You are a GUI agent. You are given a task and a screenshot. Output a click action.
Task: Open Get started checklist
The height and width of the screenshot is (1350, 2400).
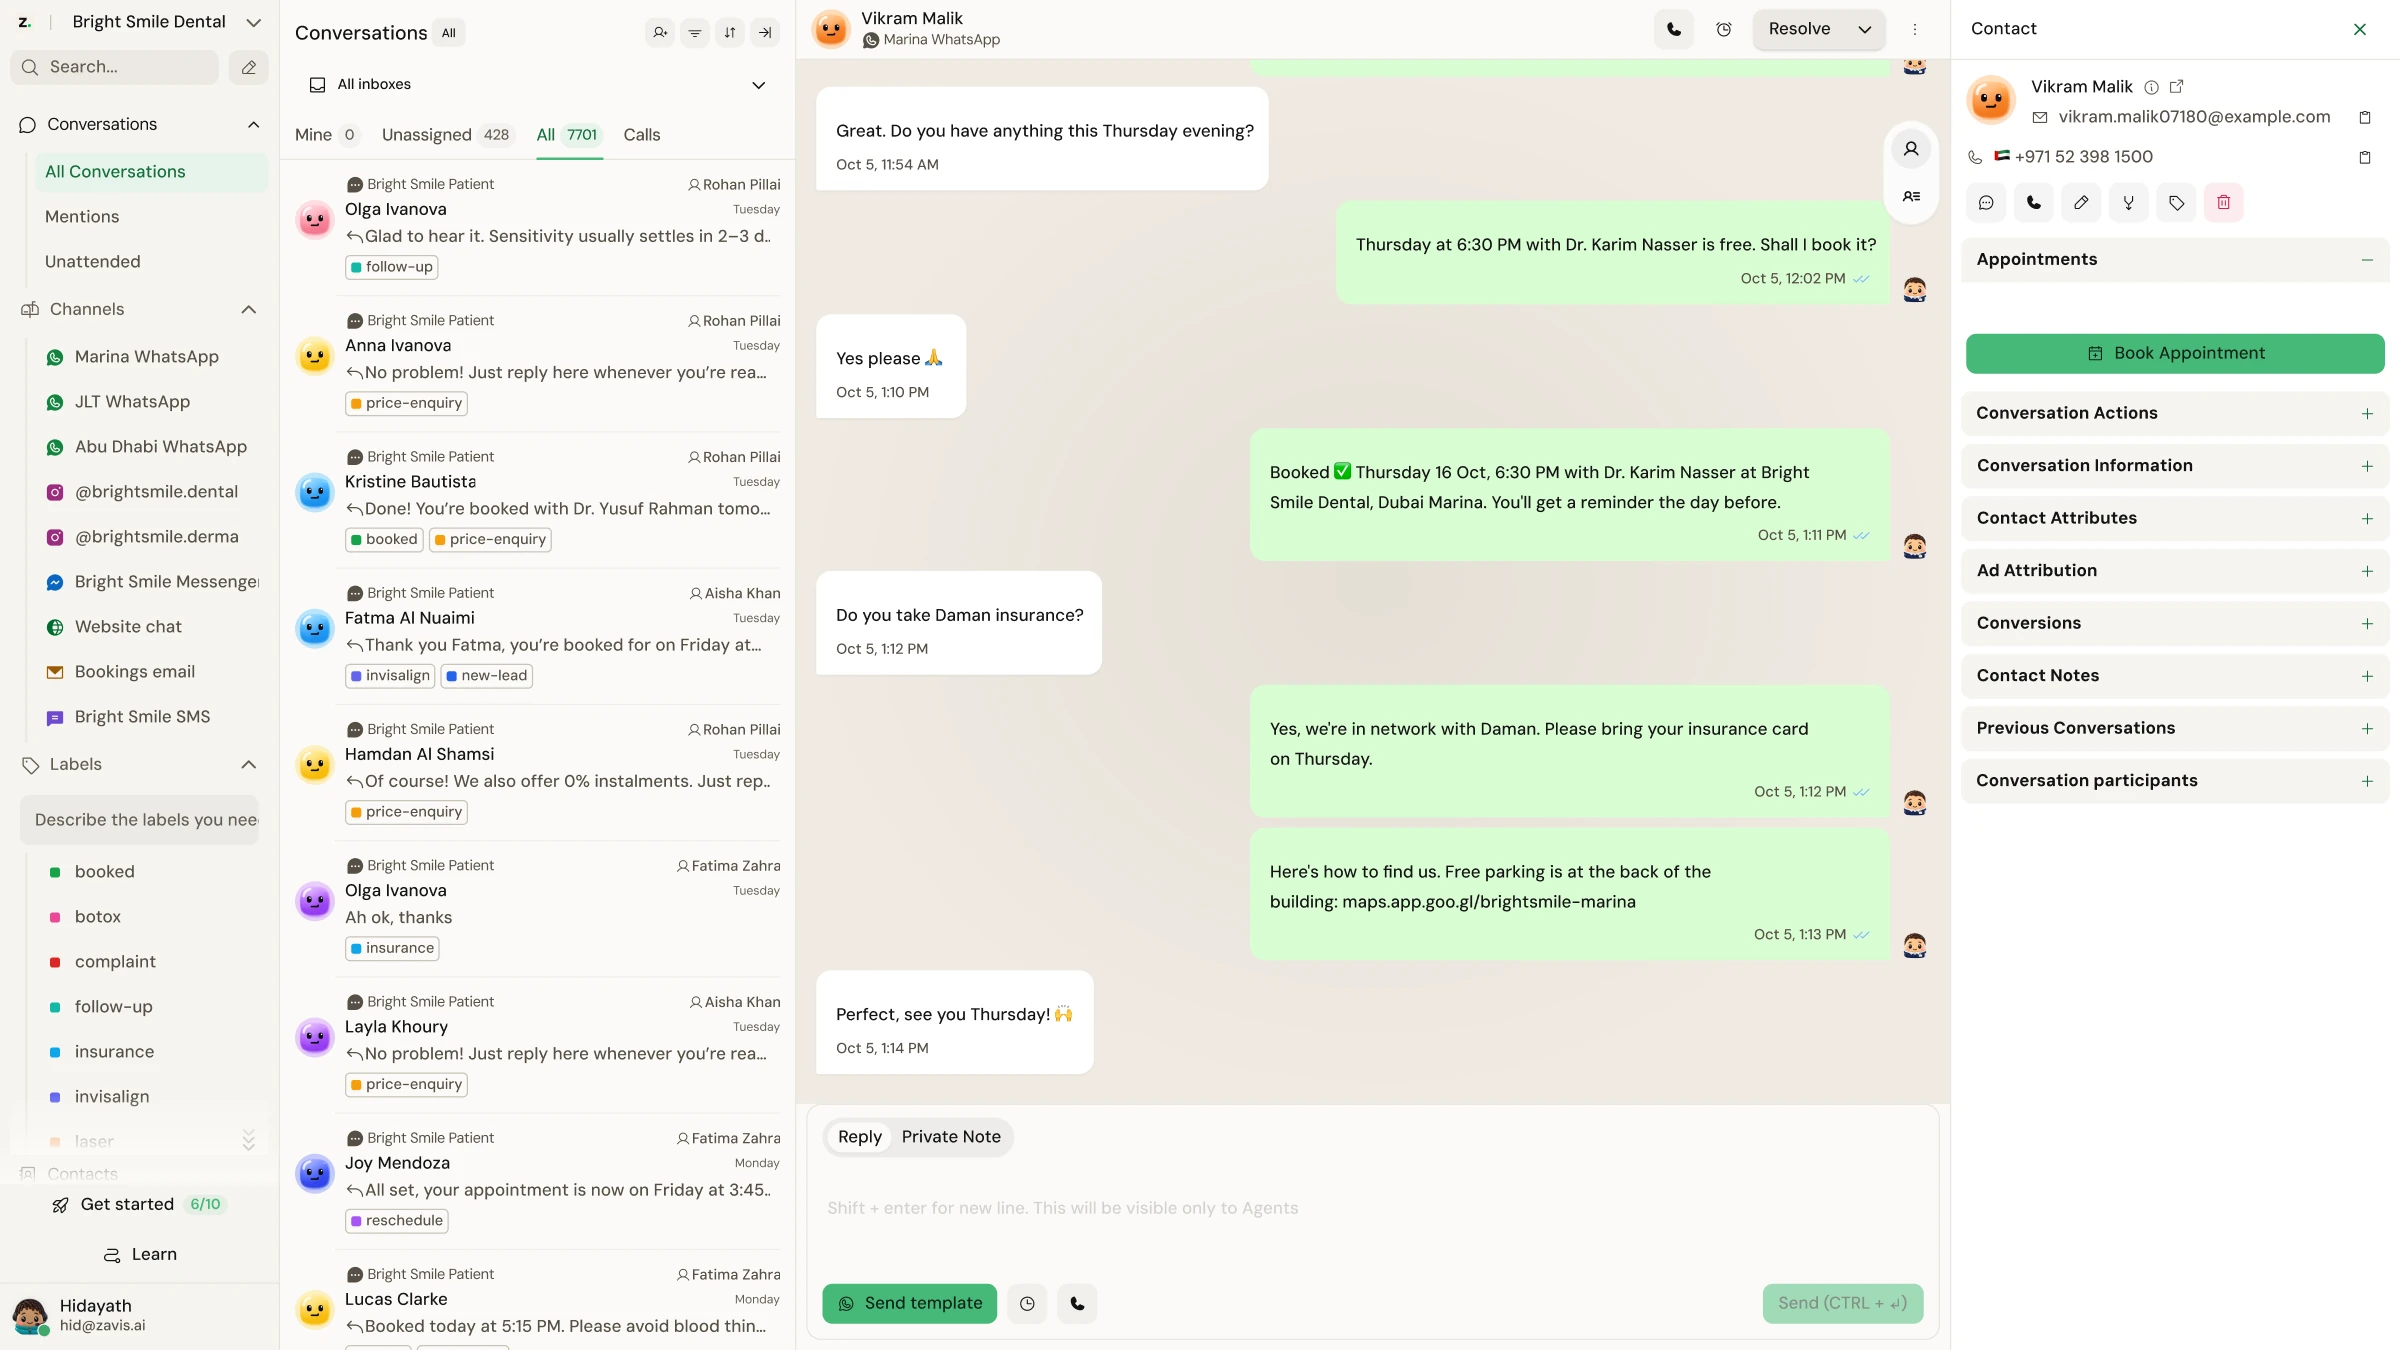click(140, 1205)
